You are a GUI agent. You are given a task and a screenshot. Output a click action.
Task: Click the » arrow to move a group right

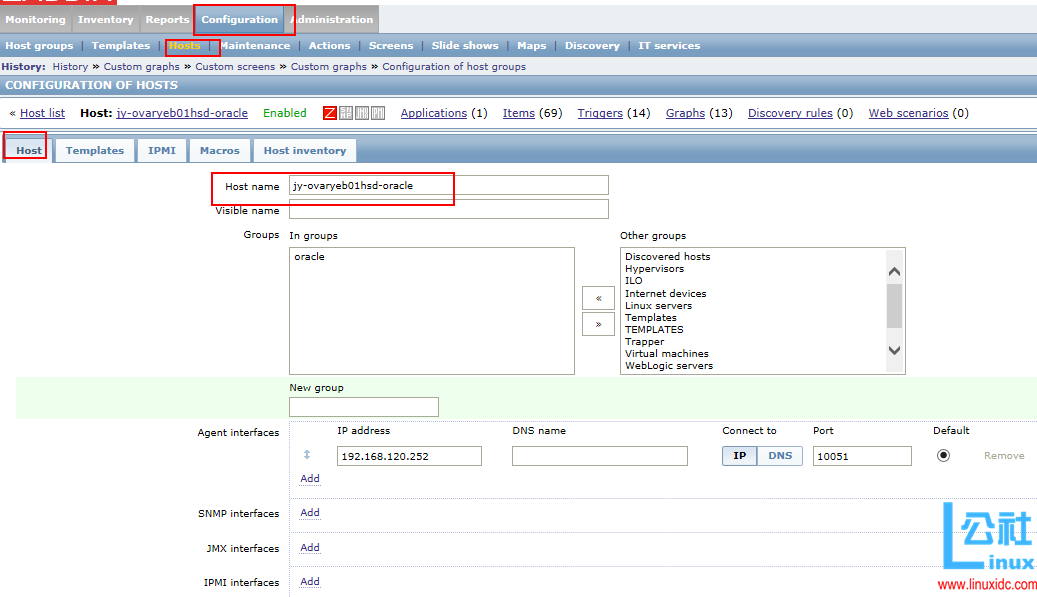pos(598,324)
